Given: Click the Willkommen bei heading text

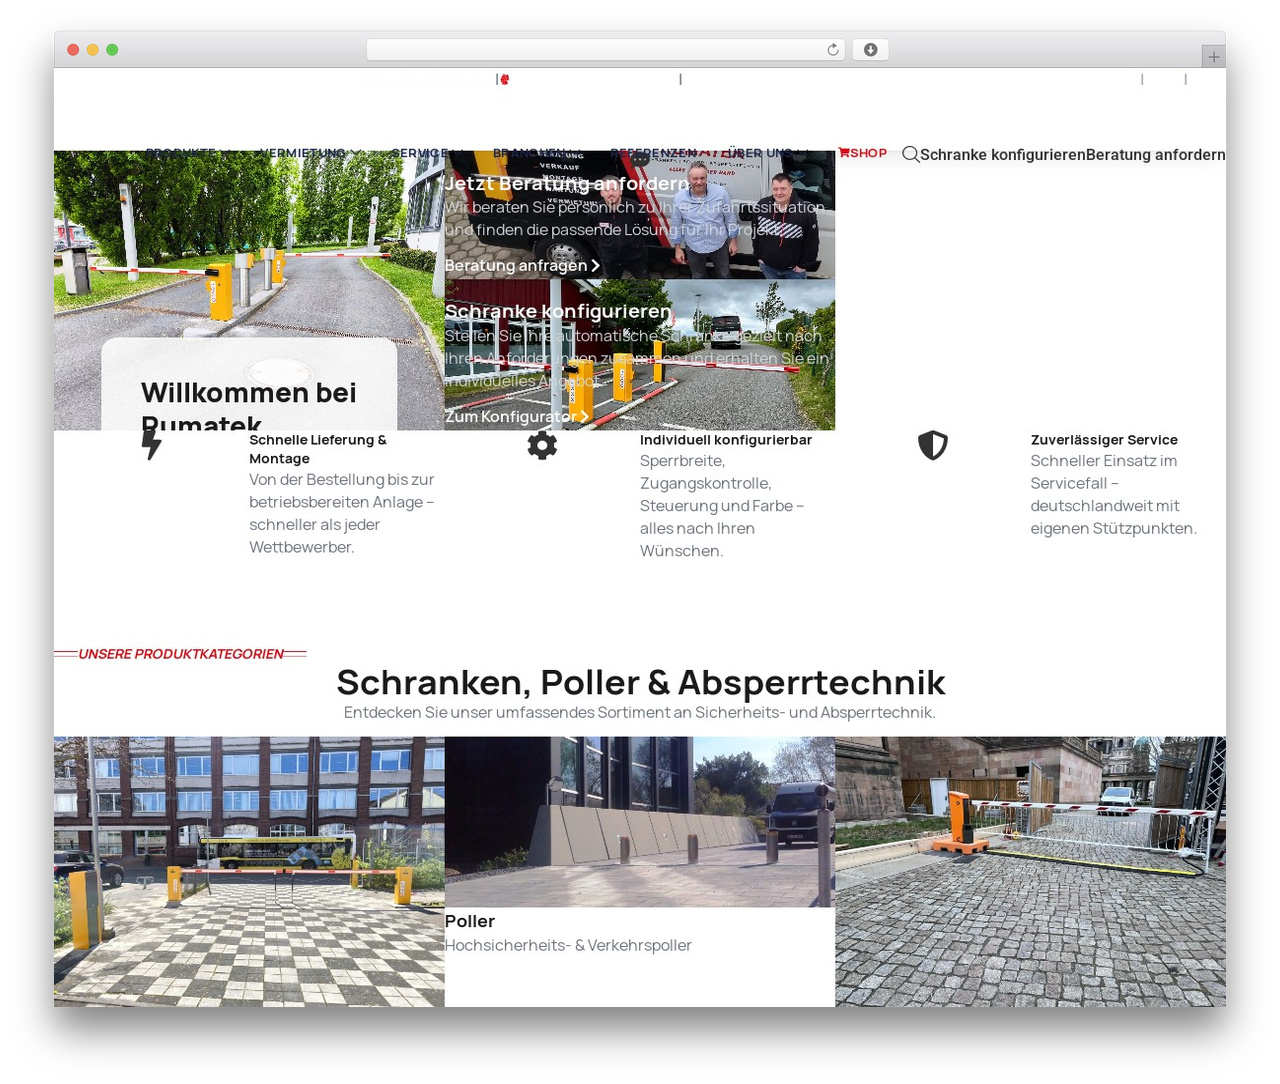Looking at the screenshot, I should click(249, 392).
